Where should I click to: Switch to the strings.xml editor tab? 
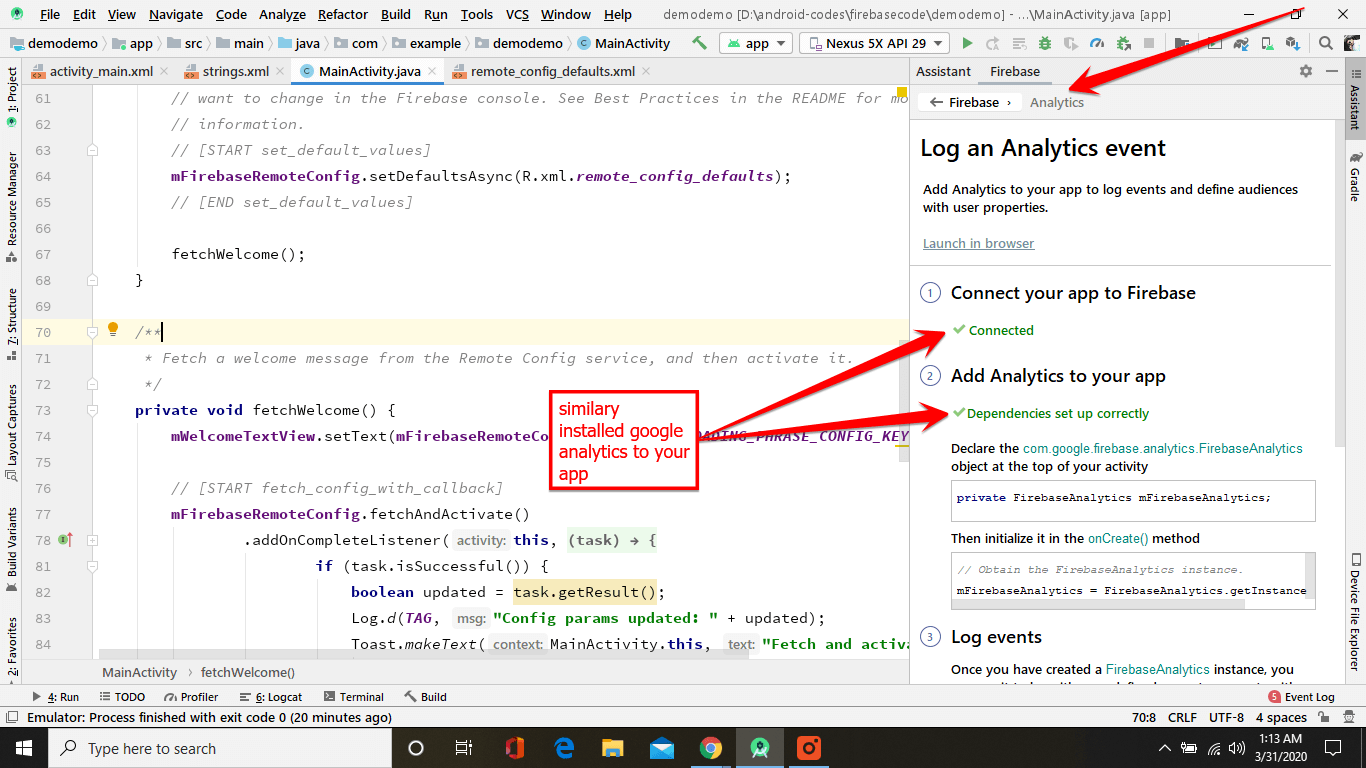236,71
